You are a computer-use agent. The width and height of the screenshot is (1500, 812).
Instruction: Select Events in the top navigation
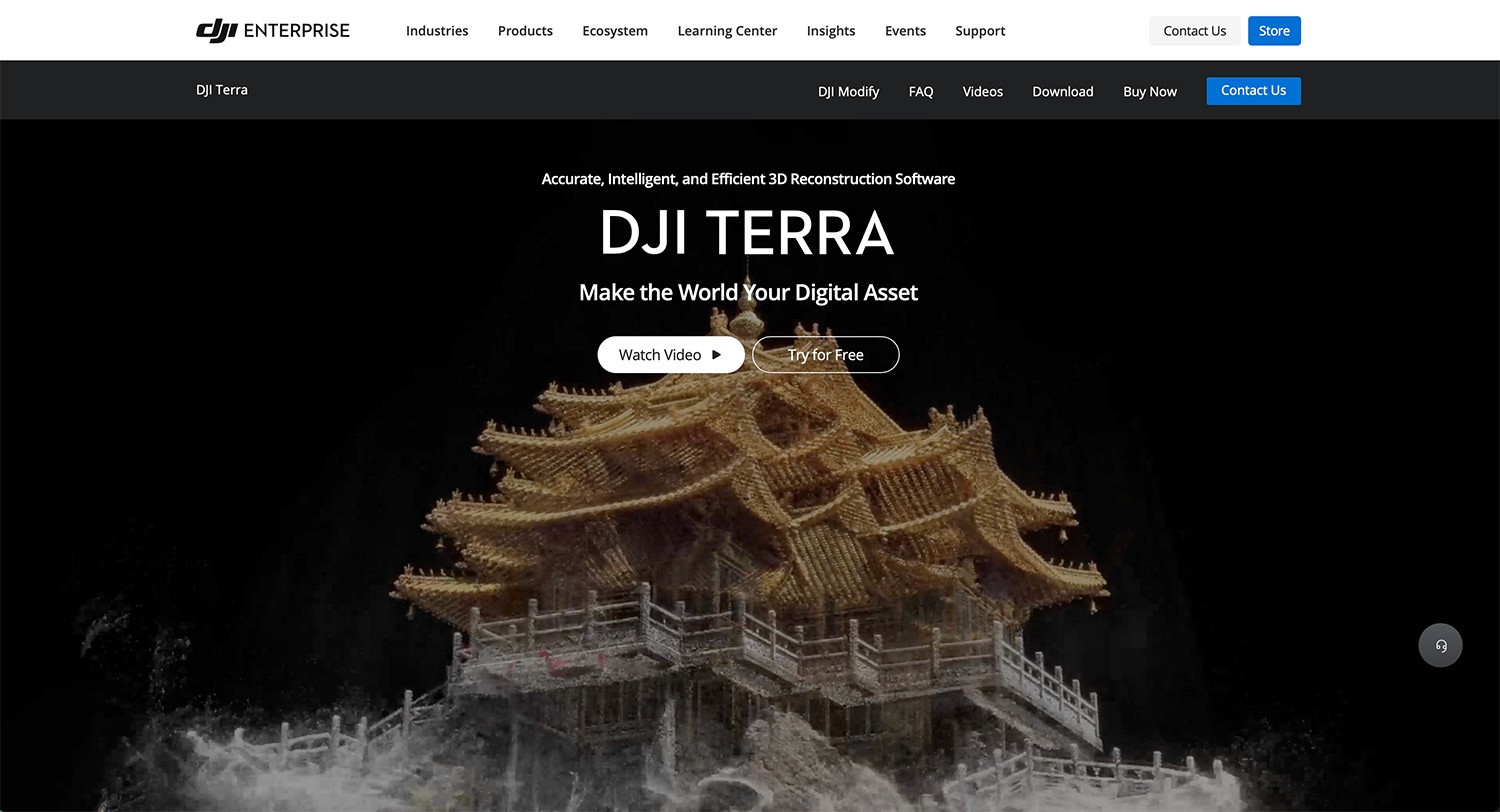tap(905, 30)
